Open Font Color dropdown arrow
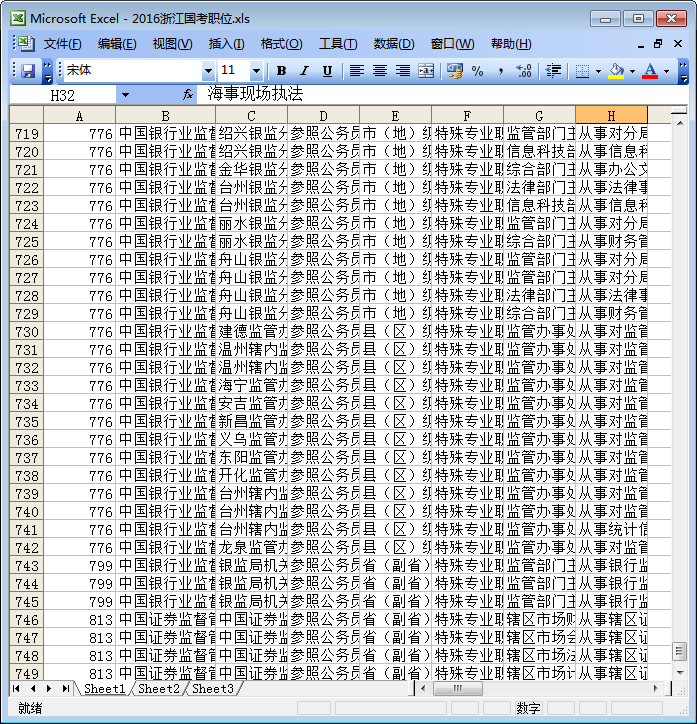This screenshot has width=697, height=724. click(666, 71)
